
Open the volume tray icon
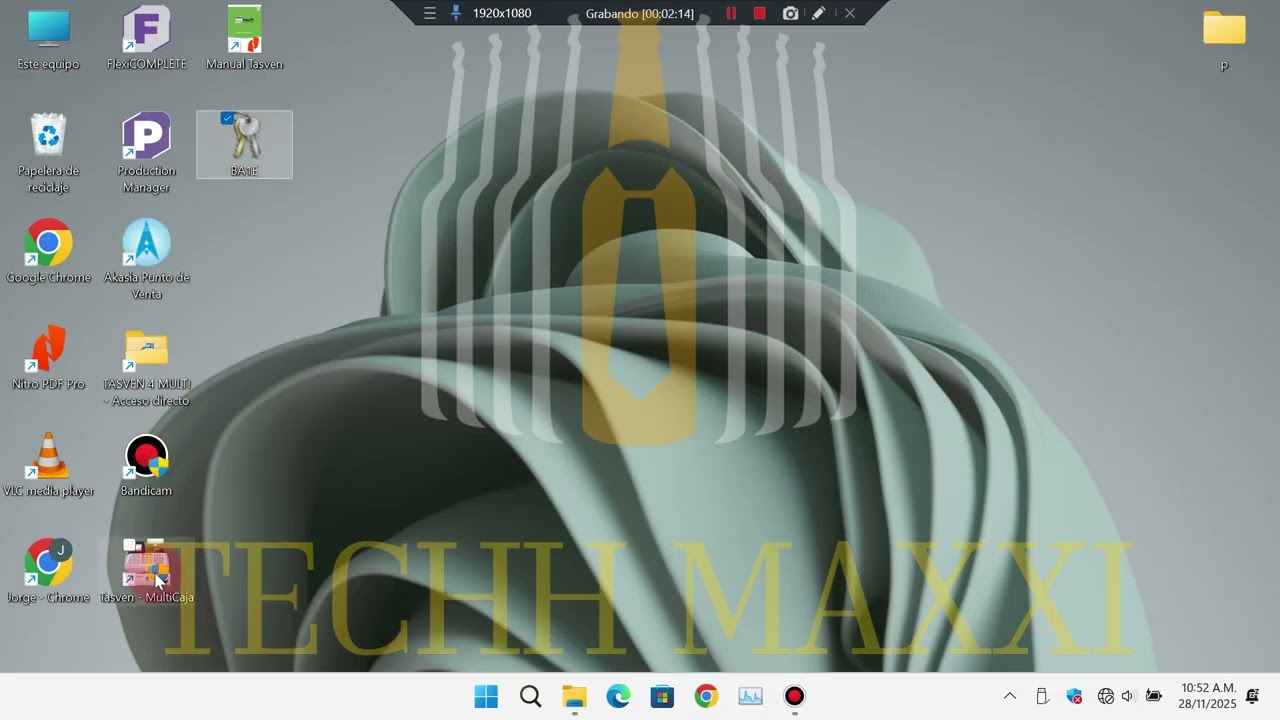[x=1128, y=696]
